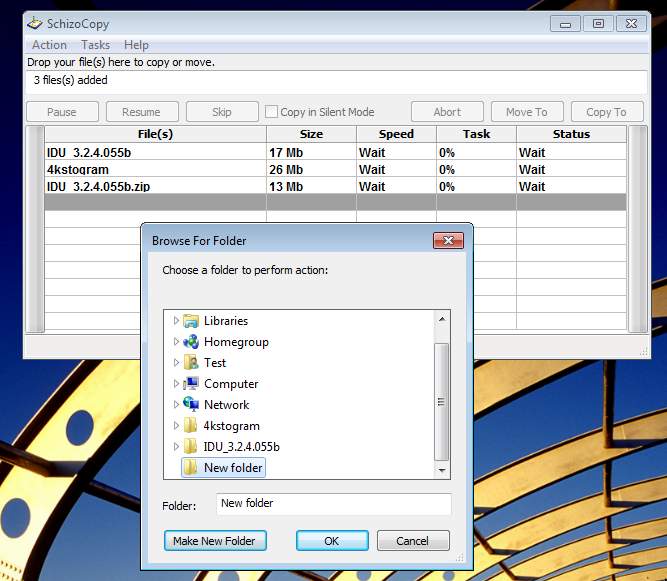Expand the Libraries tree node
667x581 pixels.
(x=176, y=321)
